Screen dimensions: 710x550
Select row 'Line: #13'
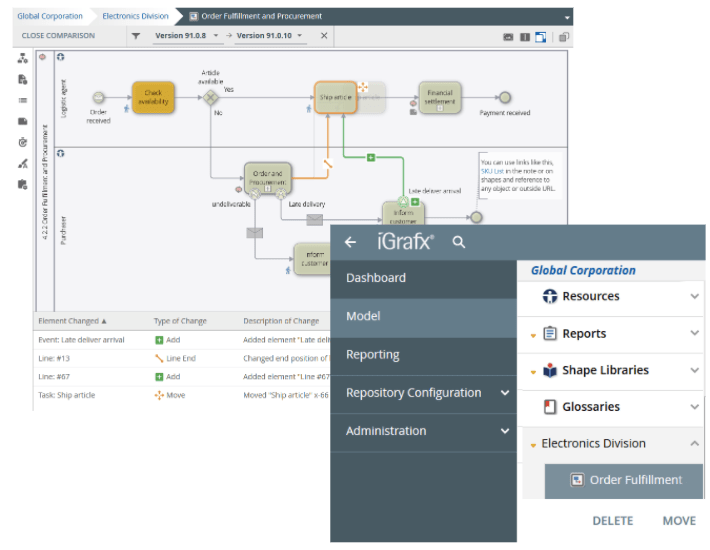(182, 359)
